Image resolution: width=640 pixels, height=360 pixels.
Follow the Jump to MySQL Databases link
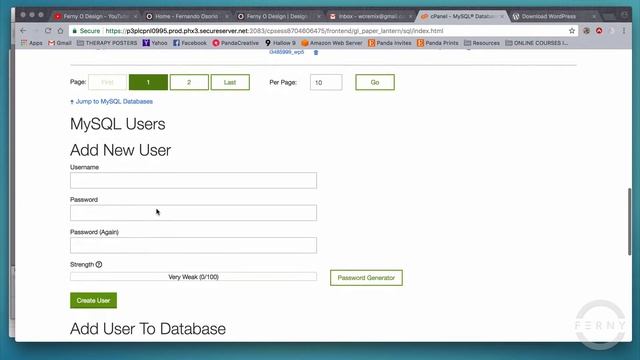[x=112, y=101]
